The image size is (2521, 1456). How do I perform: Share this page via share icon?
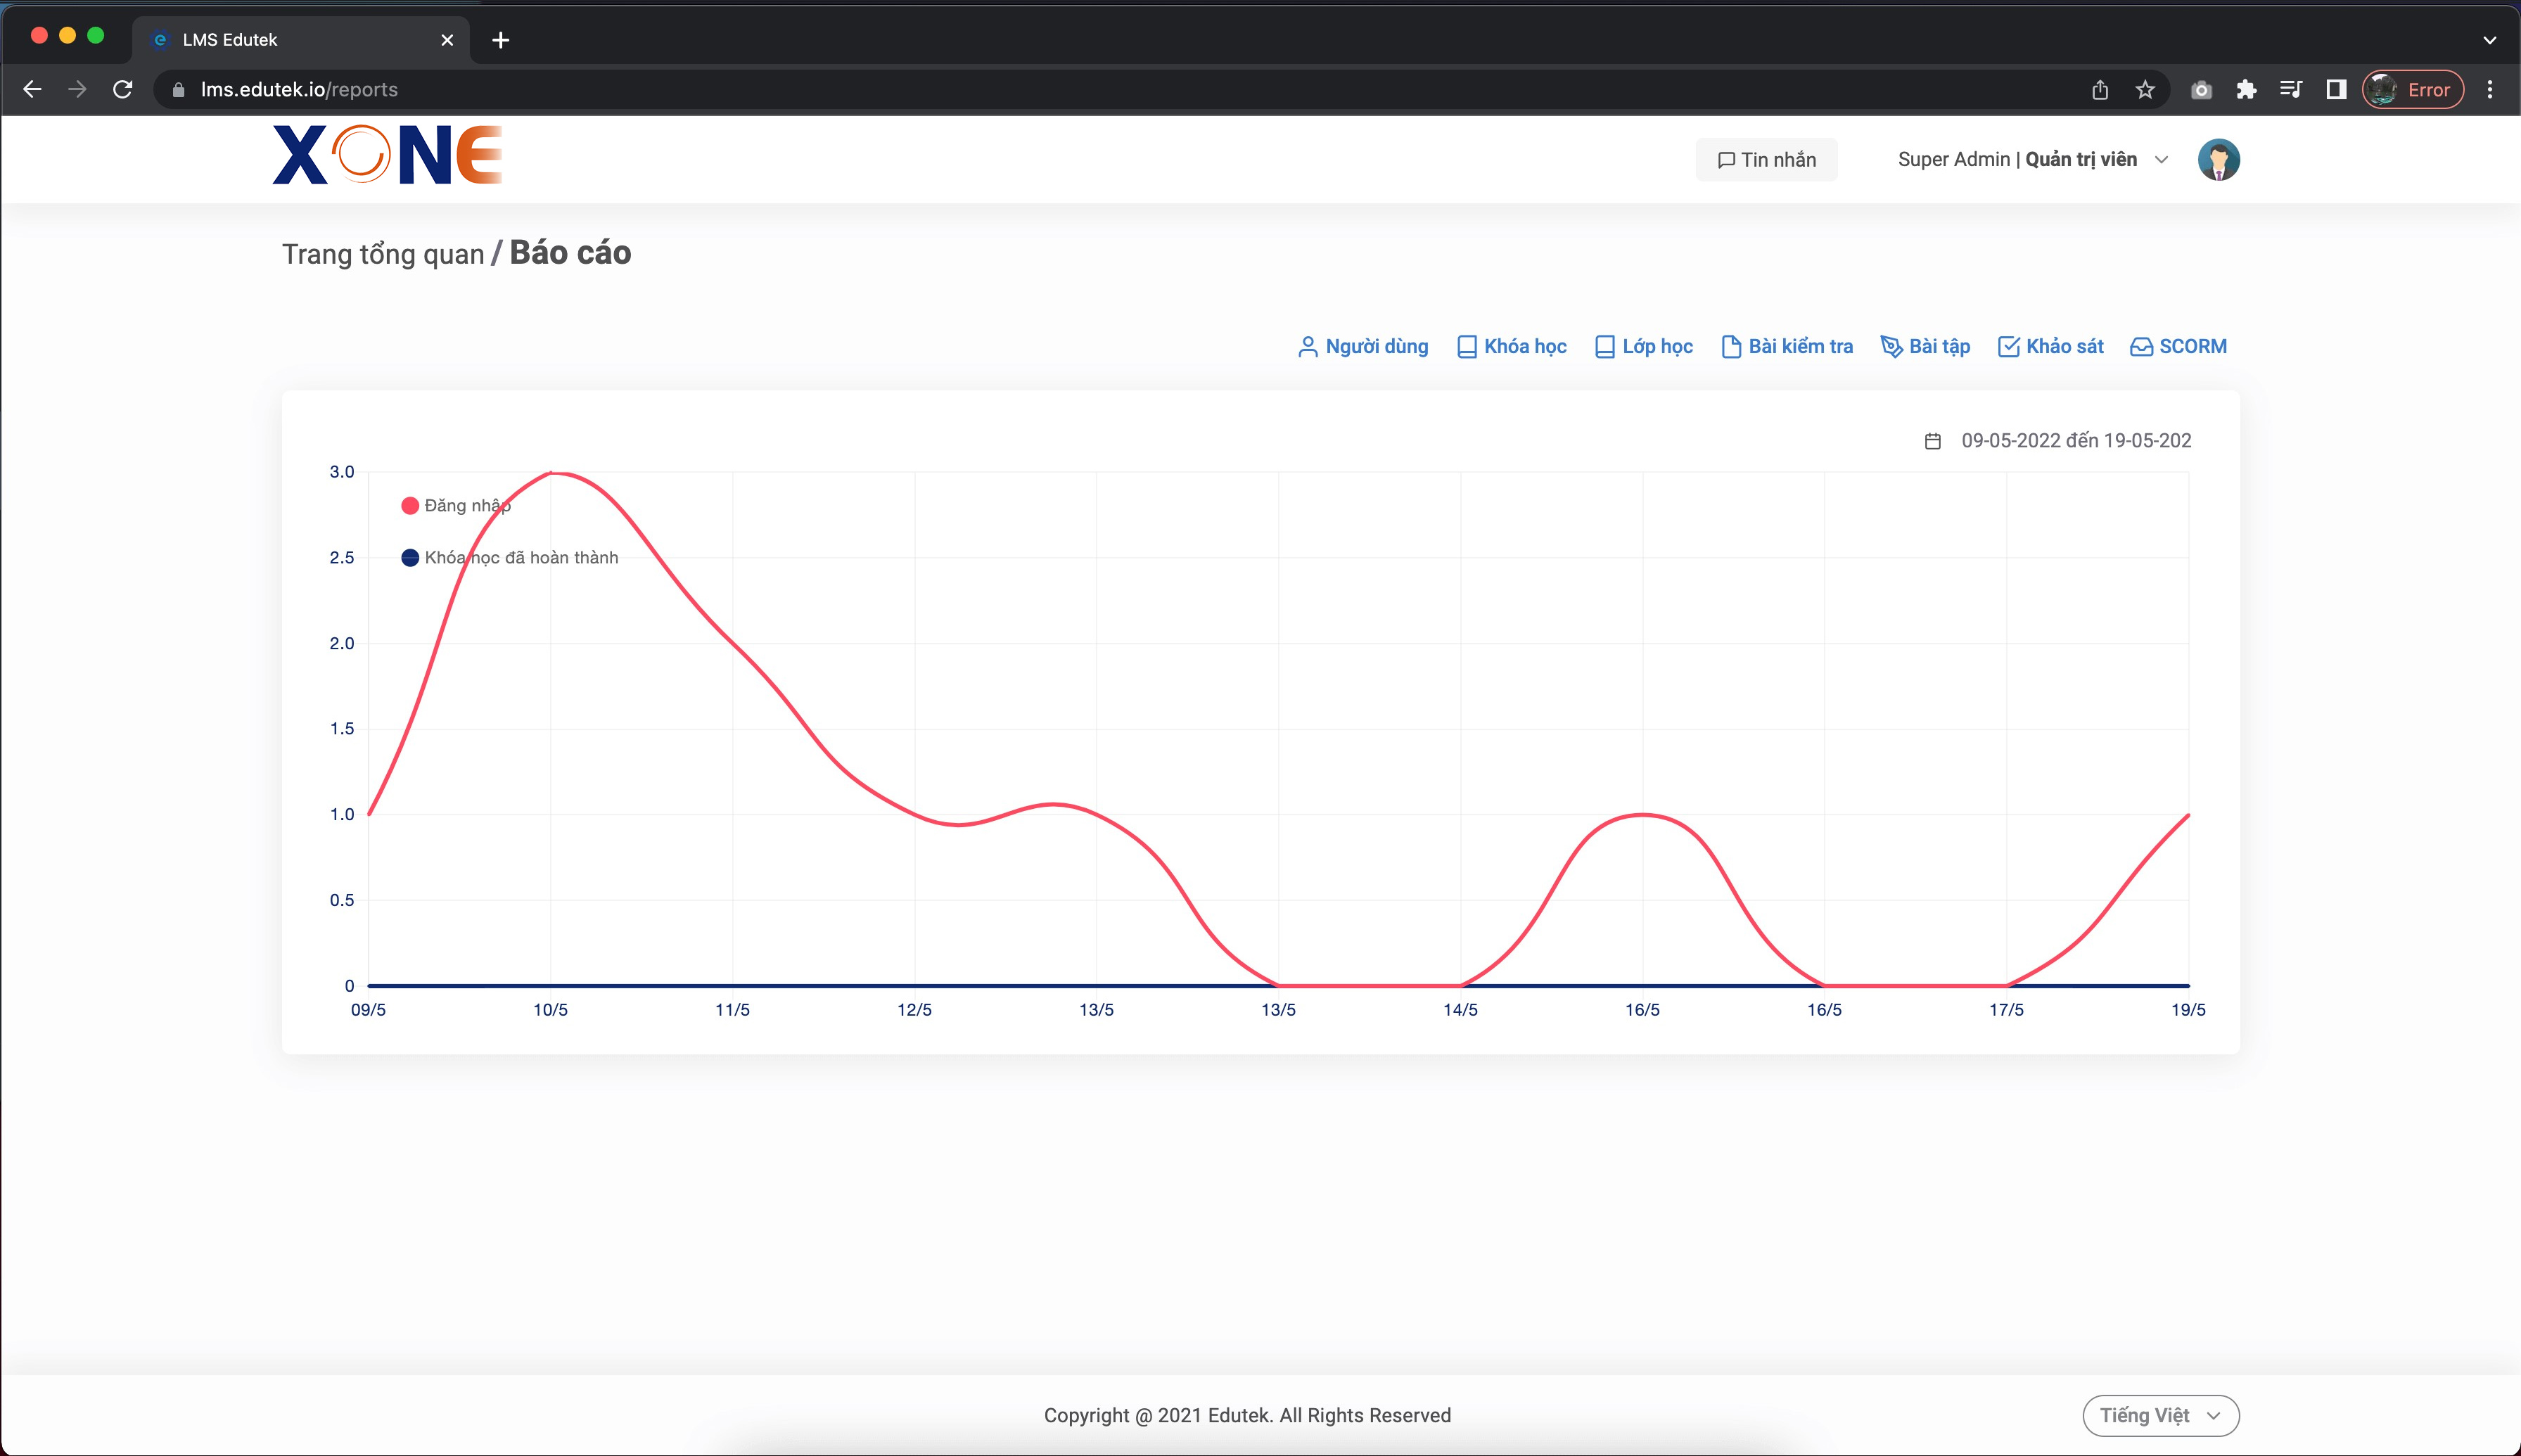pos(2100,90)
